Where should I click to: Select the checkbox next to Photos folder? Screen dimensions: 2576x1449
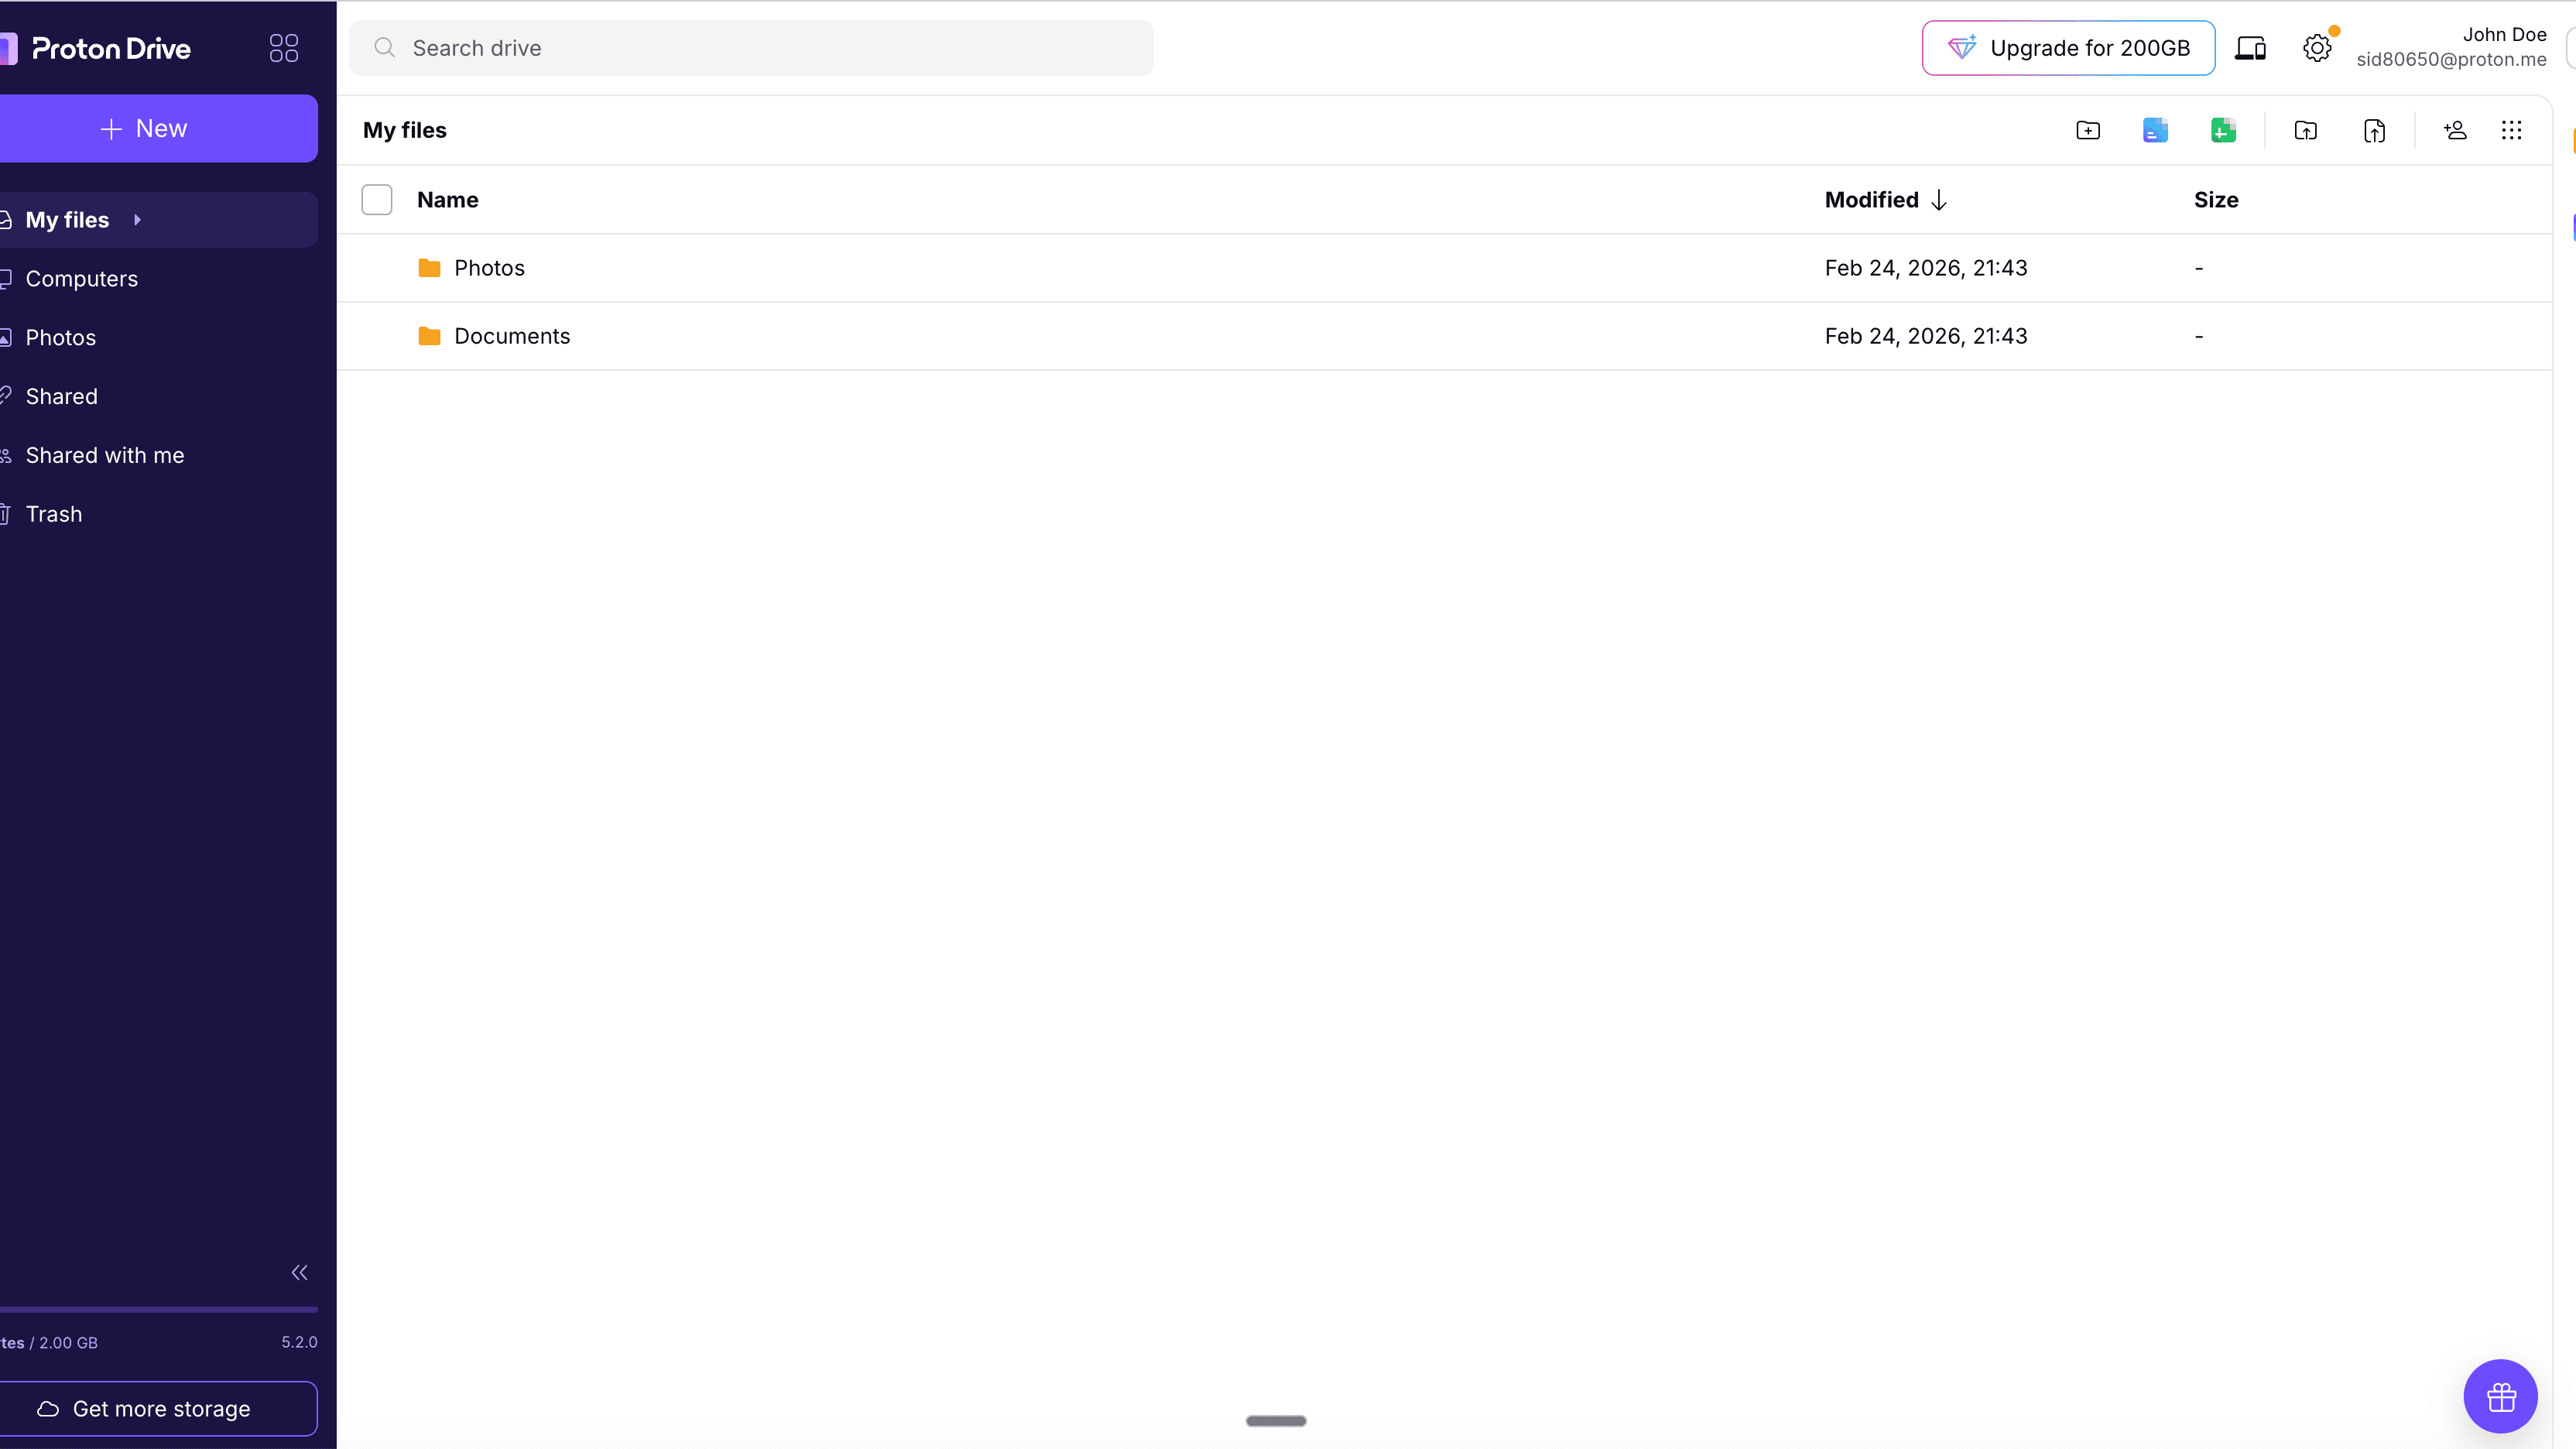377,267
